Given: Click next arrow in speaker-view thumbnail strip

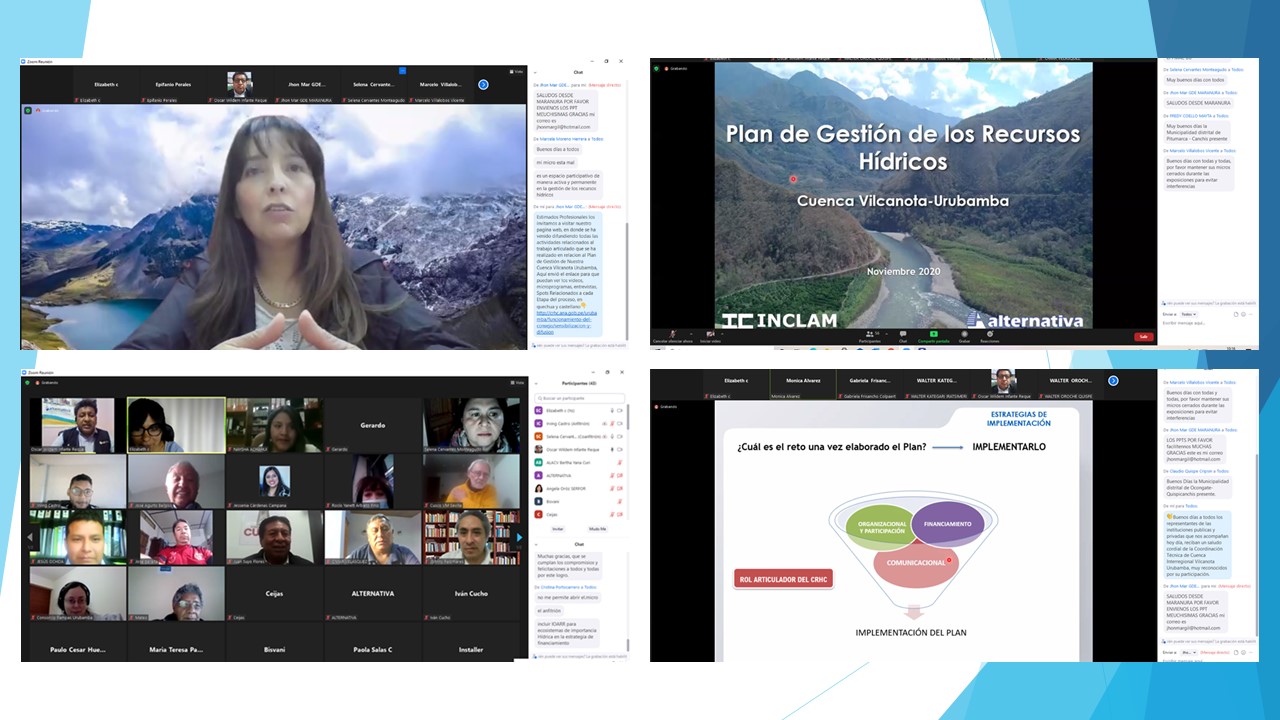Looking at the screenshot, I should (483, 85).
